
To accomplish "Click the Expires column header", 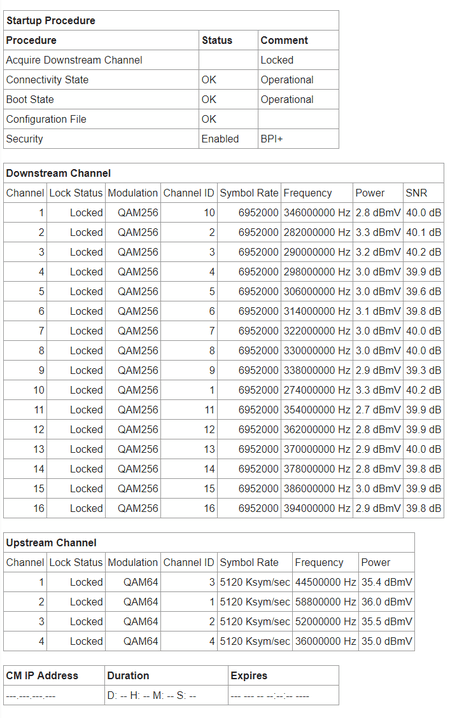I will coord(249,675).
